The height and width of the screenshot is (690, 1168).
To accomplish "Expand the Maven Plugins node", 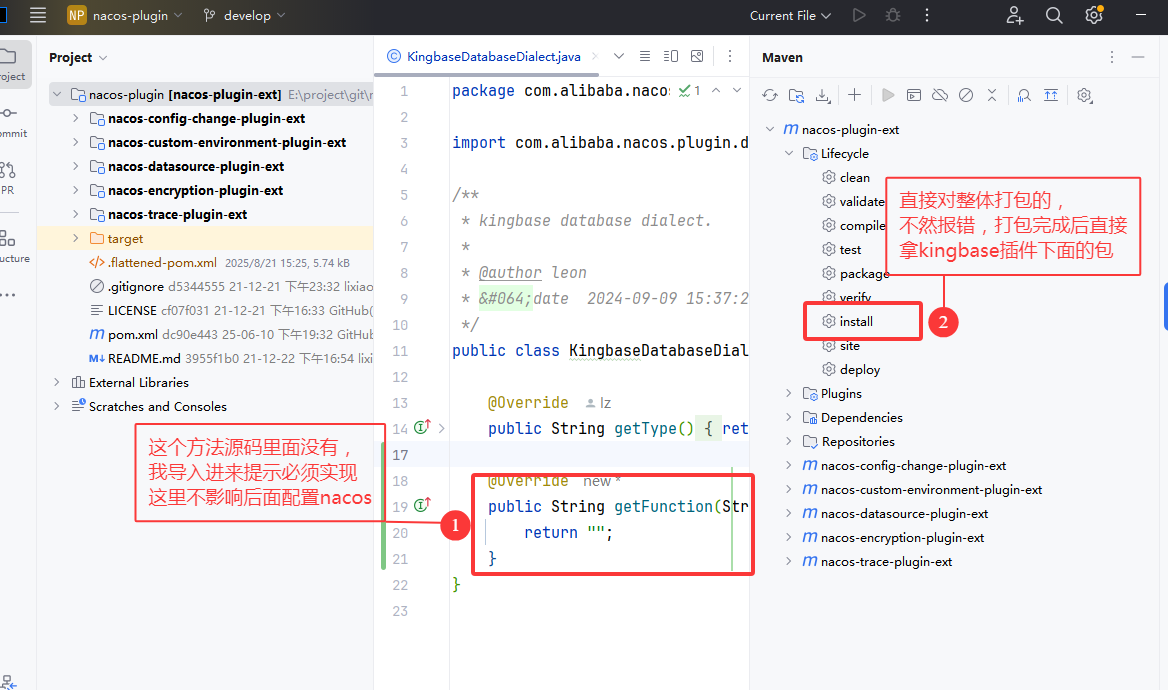I will point(789,393).
